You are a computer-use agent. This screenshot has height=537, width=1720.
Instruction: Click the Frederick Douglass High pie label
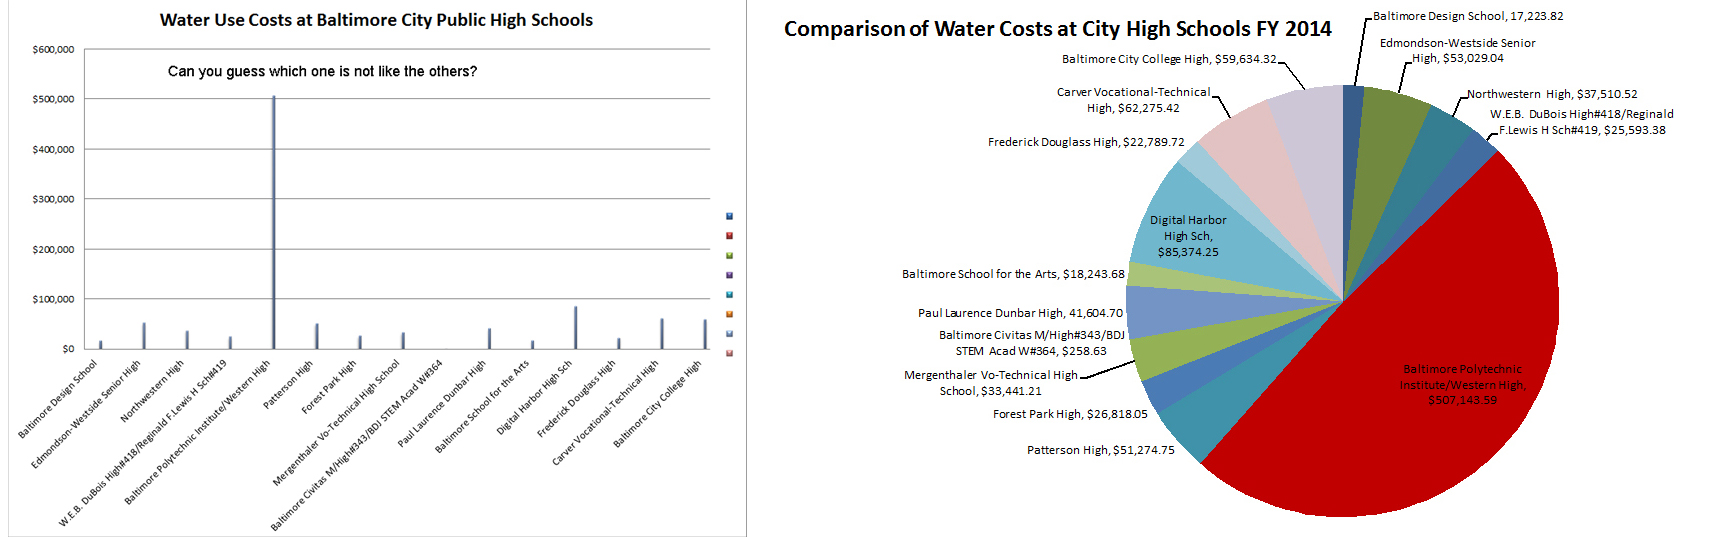pyautogui.click(x=1085, y=142)
